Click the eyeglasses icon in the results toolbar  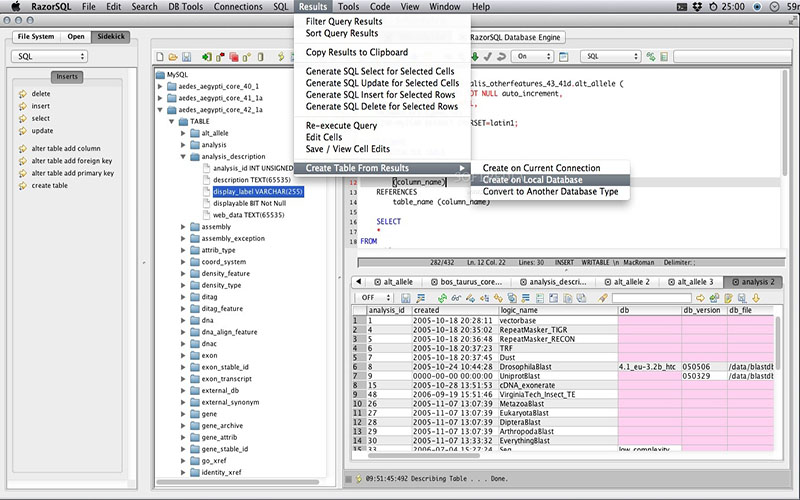(456, 298)
